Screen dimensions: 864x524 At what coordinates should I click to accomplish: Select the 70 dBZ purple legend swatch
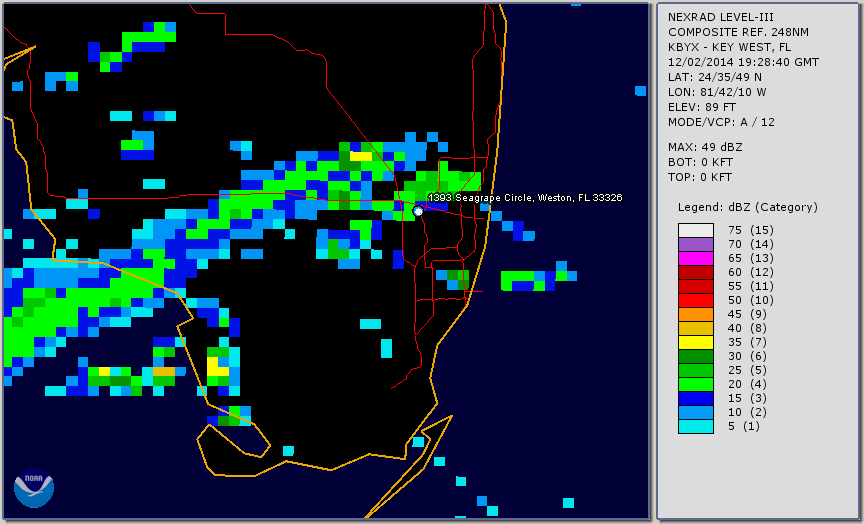[x=696, y=244]
